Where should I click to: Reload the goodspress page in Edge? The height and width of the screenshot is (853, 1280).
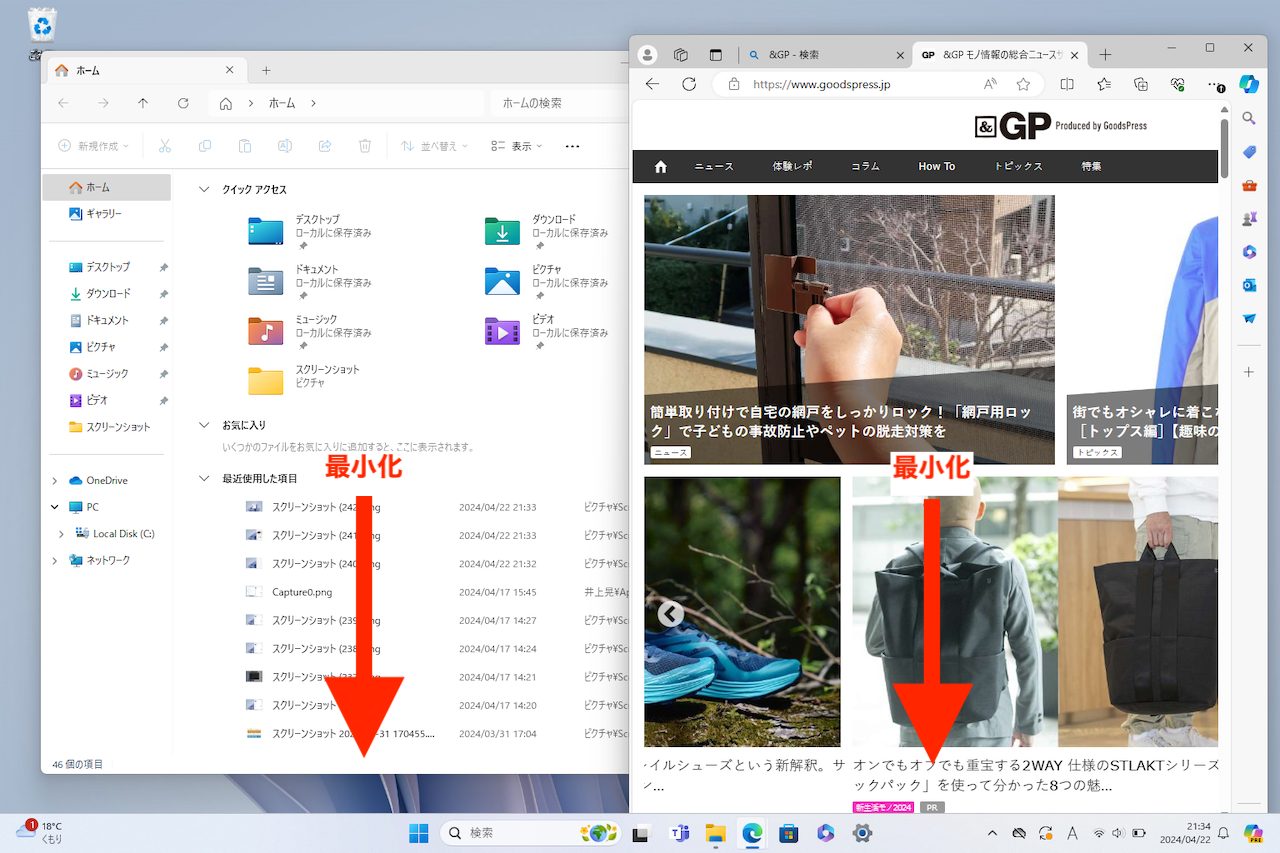pyautogui.click(x=689, y=85)
